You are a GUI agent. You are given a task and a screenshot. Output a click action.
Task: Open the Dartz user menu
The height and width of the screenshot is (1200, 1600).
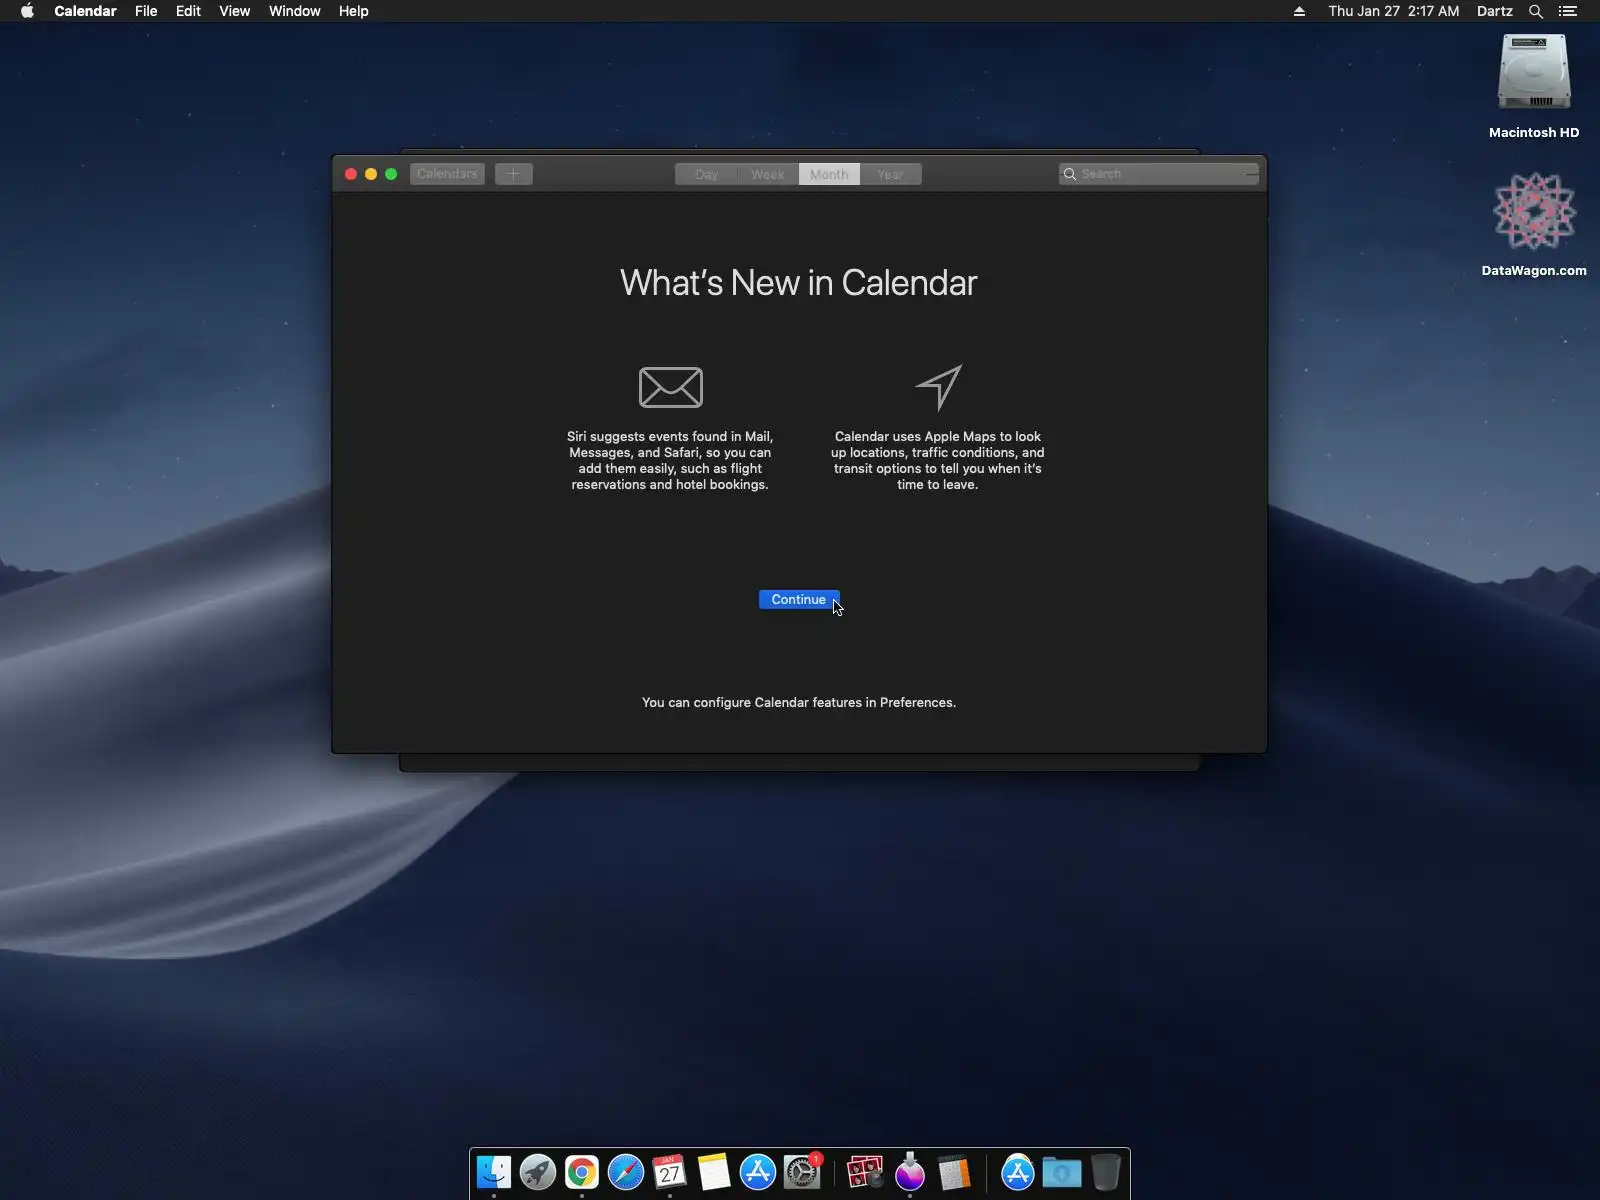point(1495,11)
